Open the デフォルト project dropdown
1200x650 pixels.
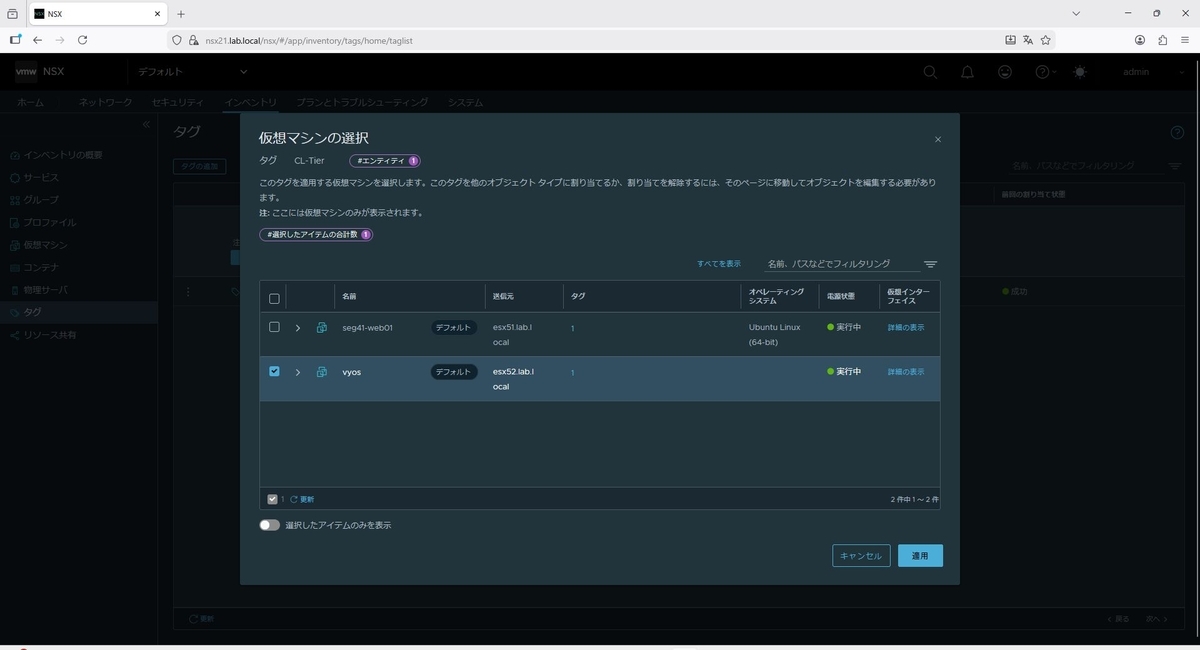(192, 72)
